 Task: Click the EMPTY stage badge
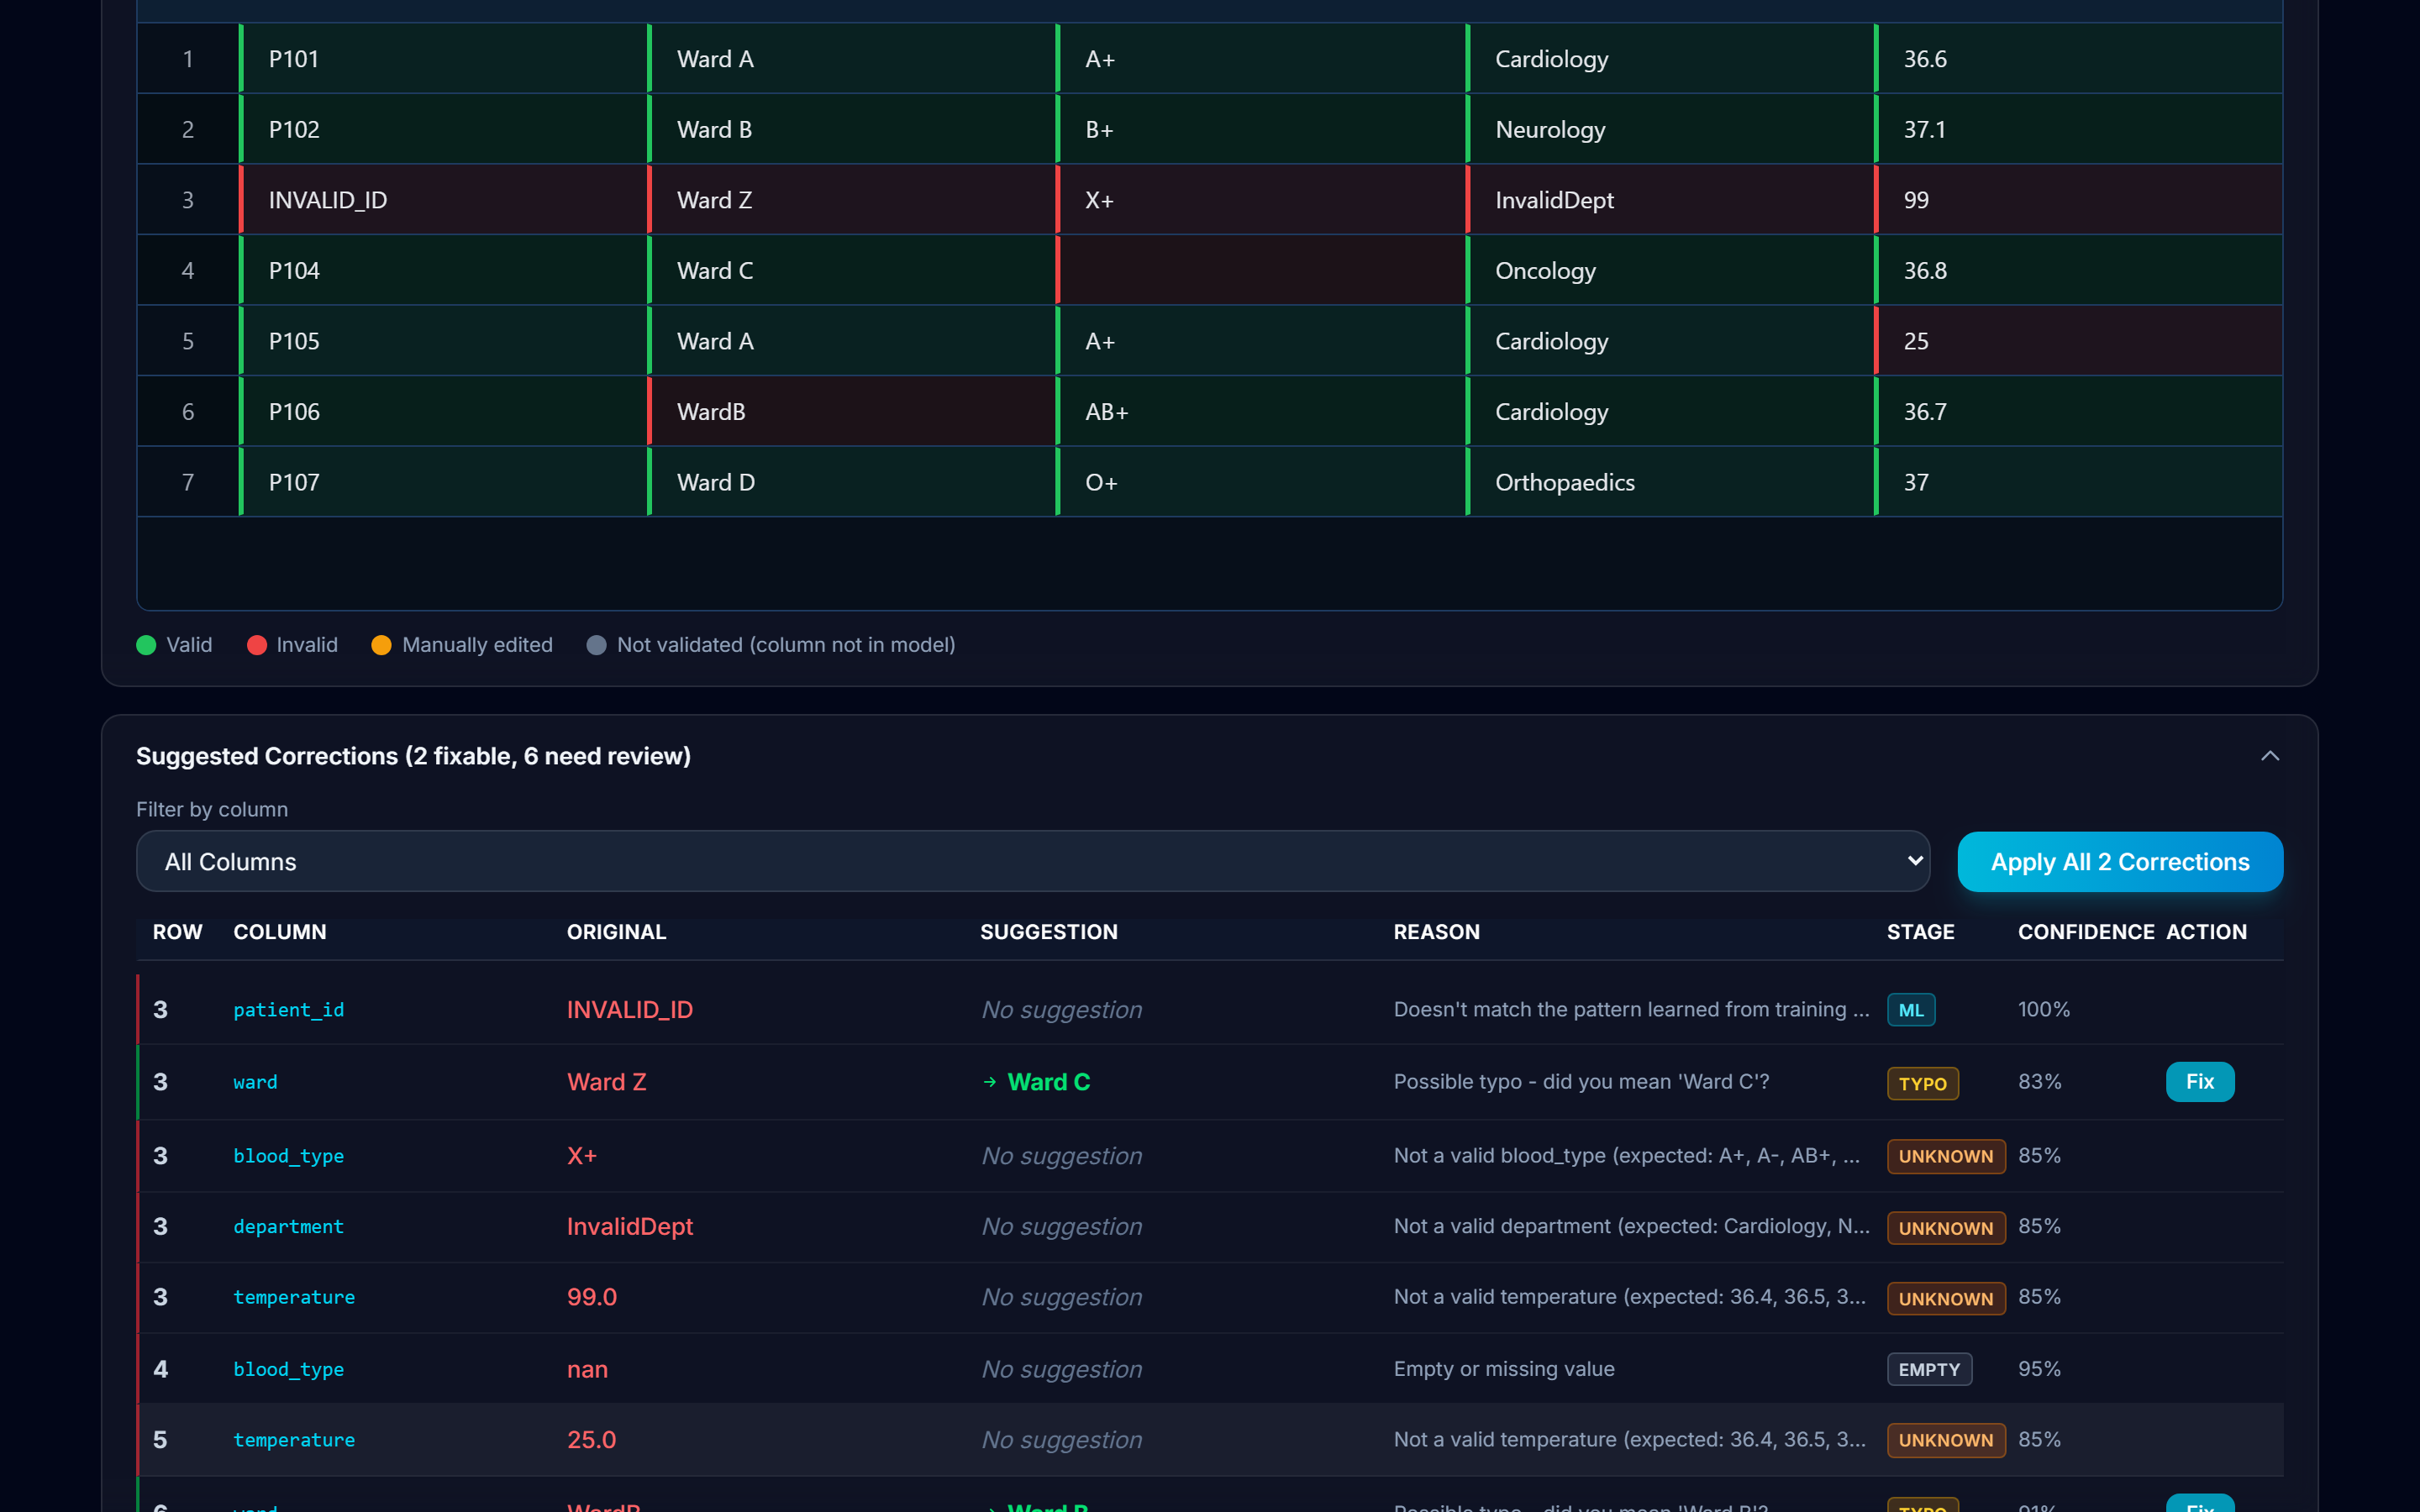[x=1929, y=1369]
